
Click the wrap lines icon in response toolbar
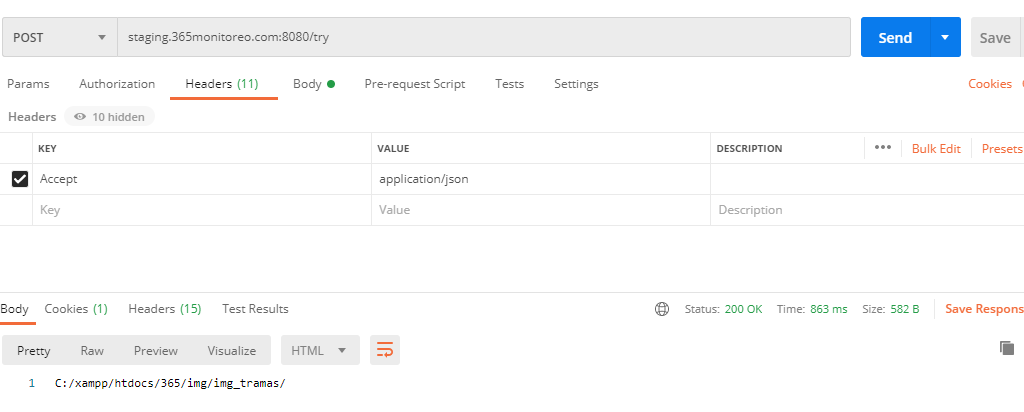tap(385, 350)
